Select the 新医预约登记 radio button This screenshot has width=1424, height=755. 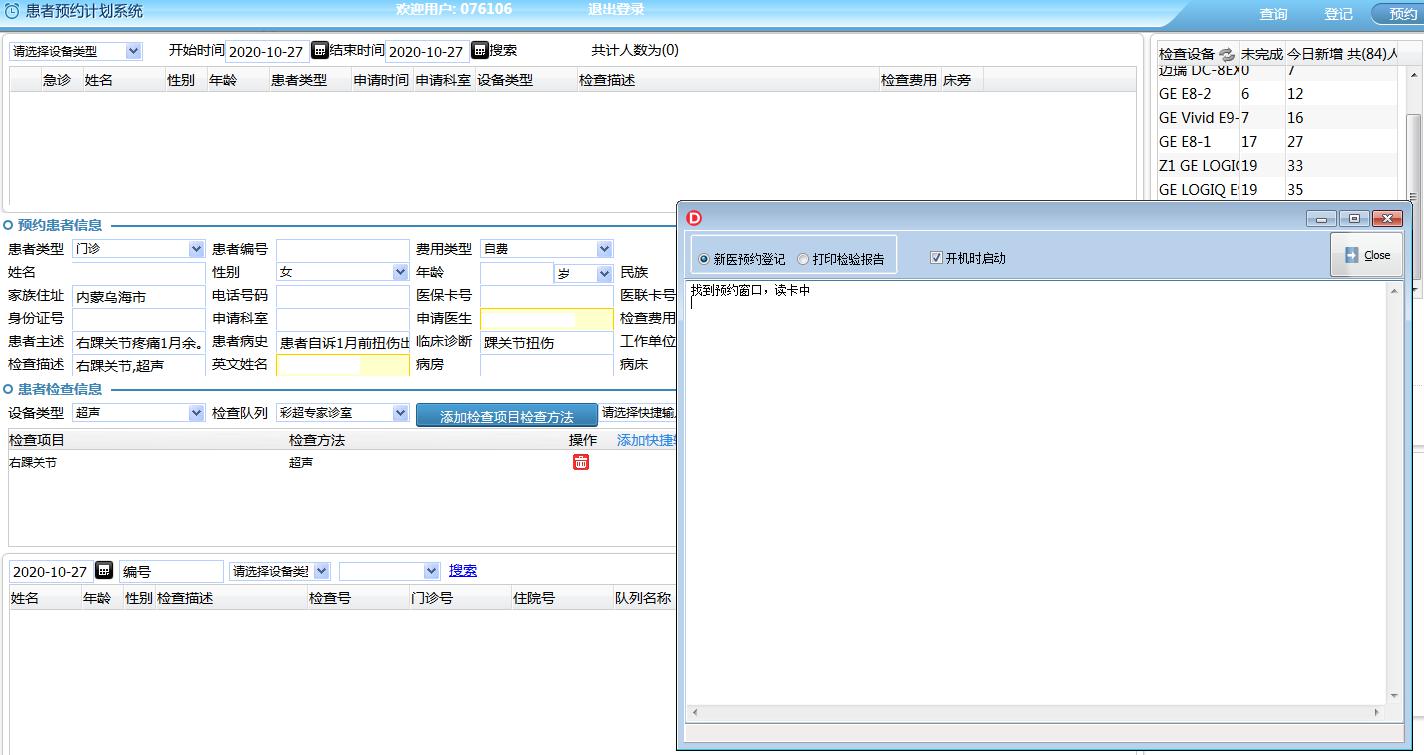click(x=704, y=259)
